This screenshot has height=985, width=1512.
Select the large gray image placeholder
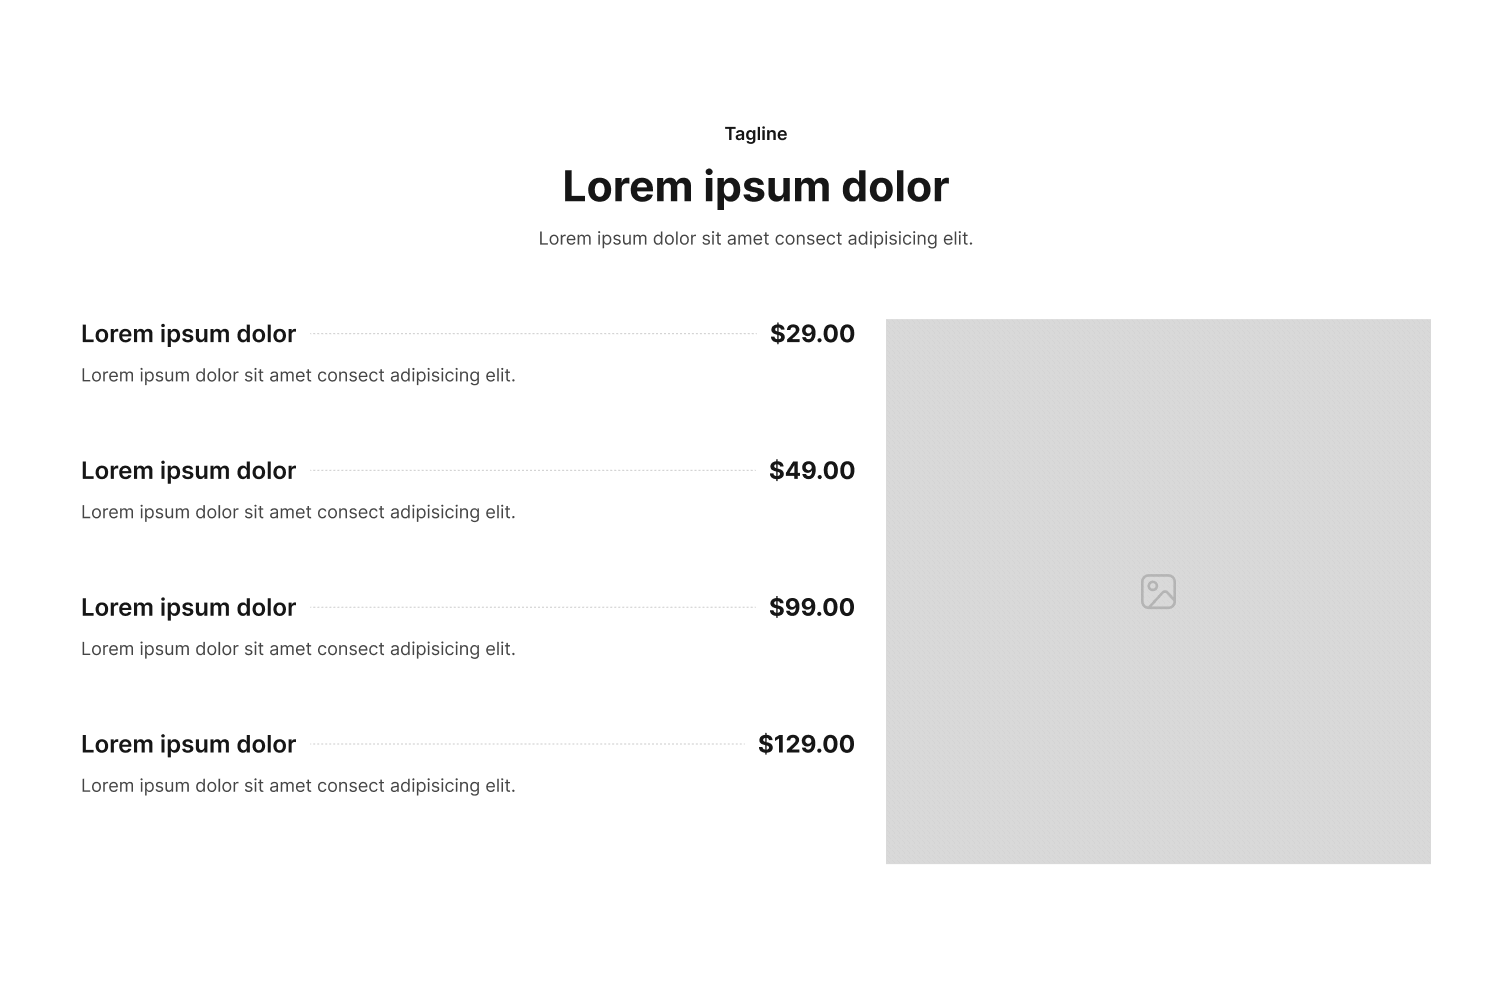1158,591
